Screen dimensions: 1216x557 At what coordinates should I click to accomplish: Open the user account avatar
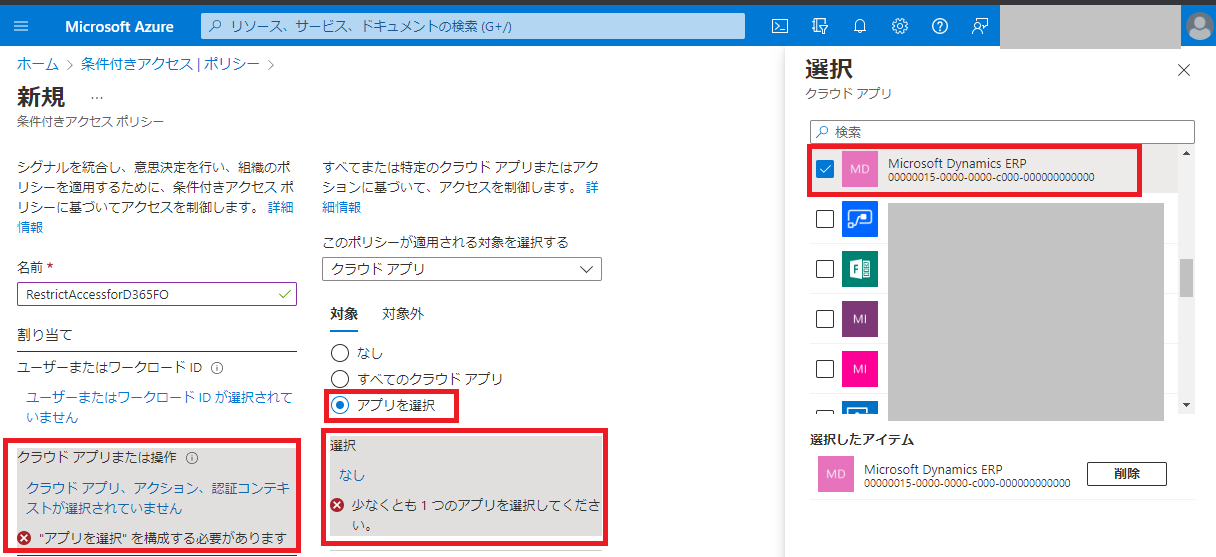tap(1199, 27)
